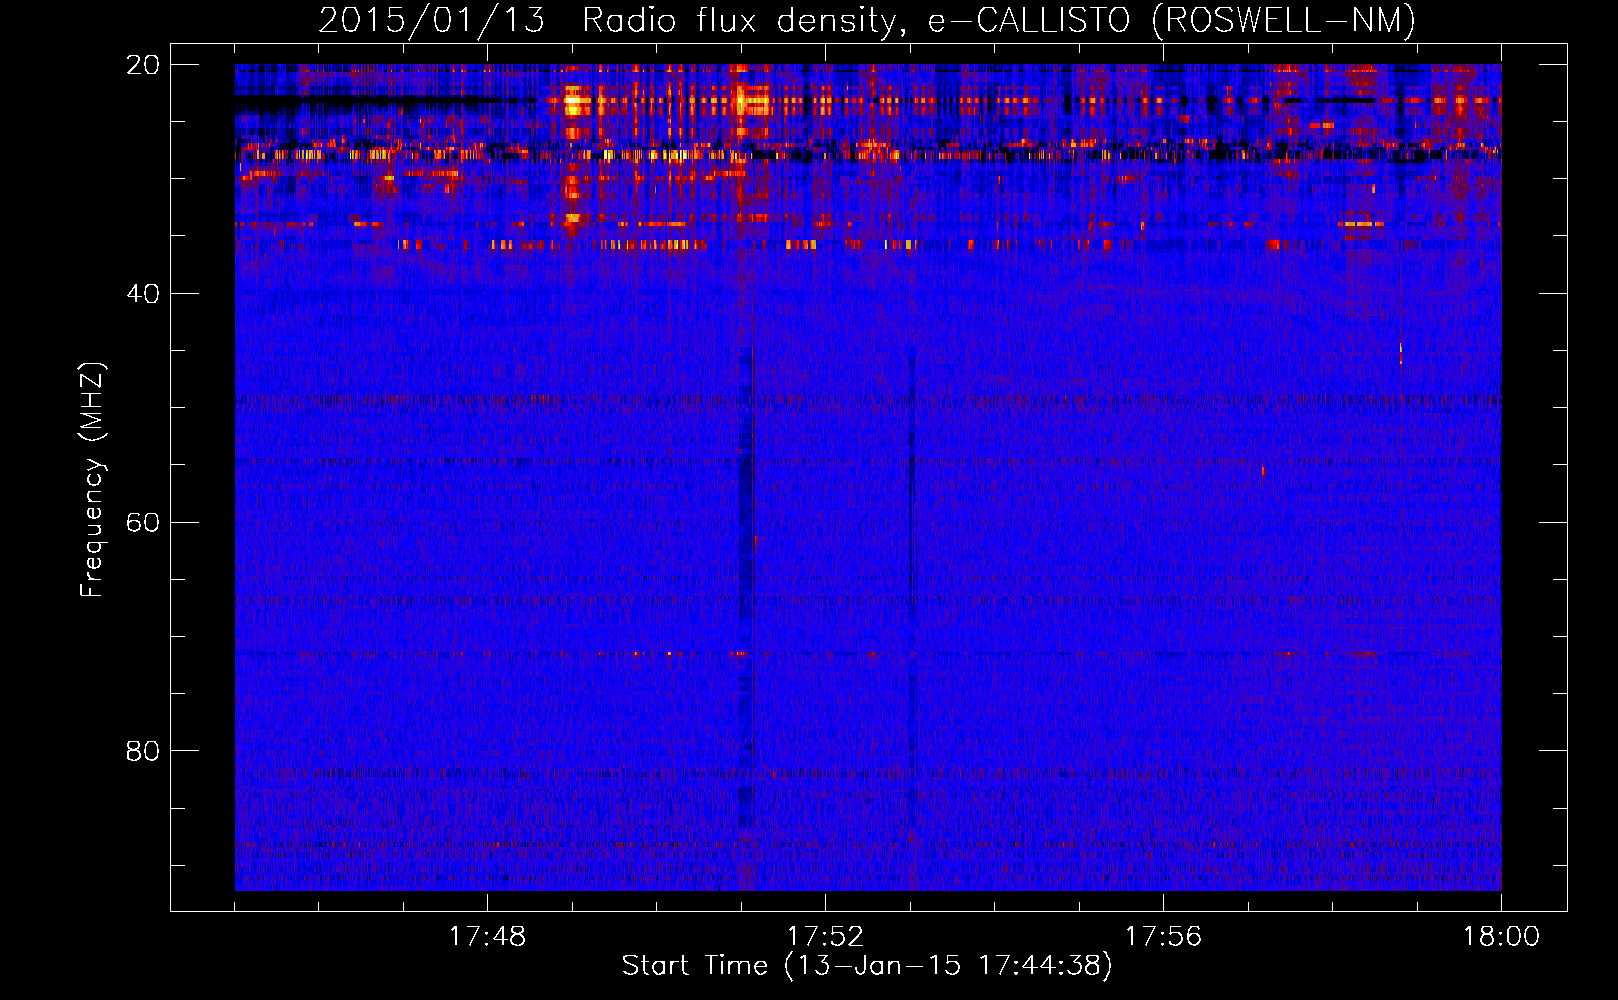Click the plot title mentioning e-CALLISTO ROSWELL-NM
Screen dimensions: 1618x1000
coord(867,20)
